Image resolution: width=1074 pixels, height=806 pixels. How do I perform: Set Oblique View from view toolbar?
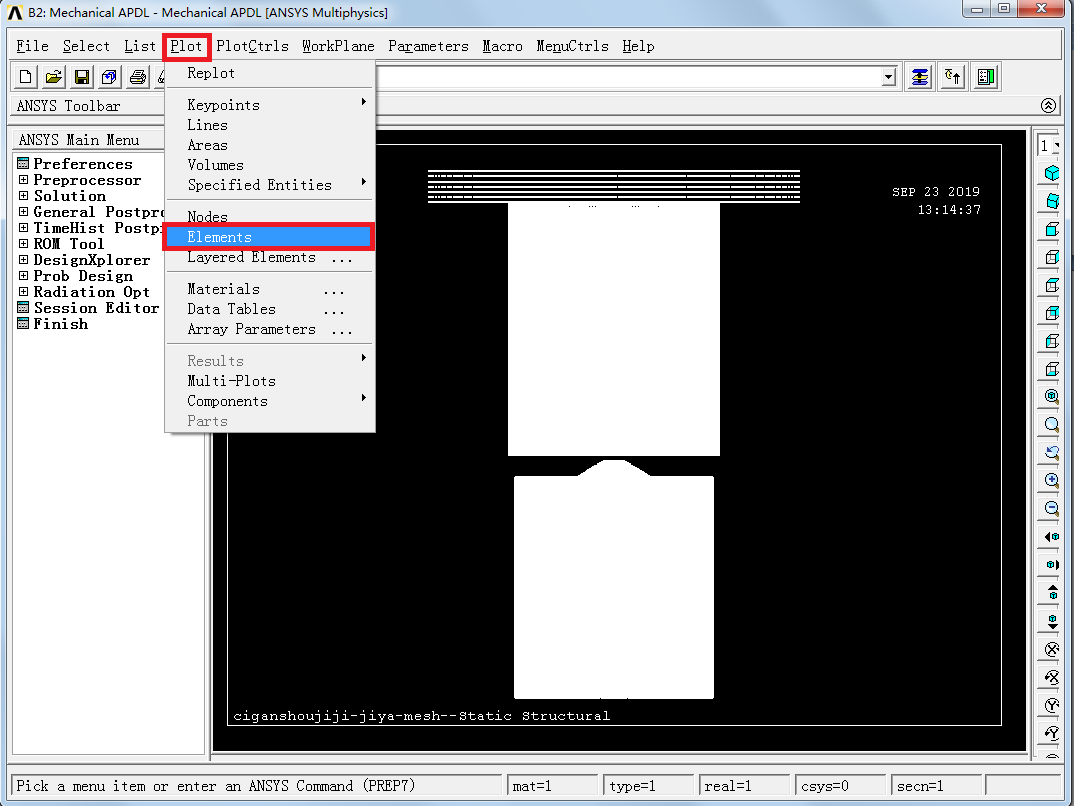(x=1051, y=201)
